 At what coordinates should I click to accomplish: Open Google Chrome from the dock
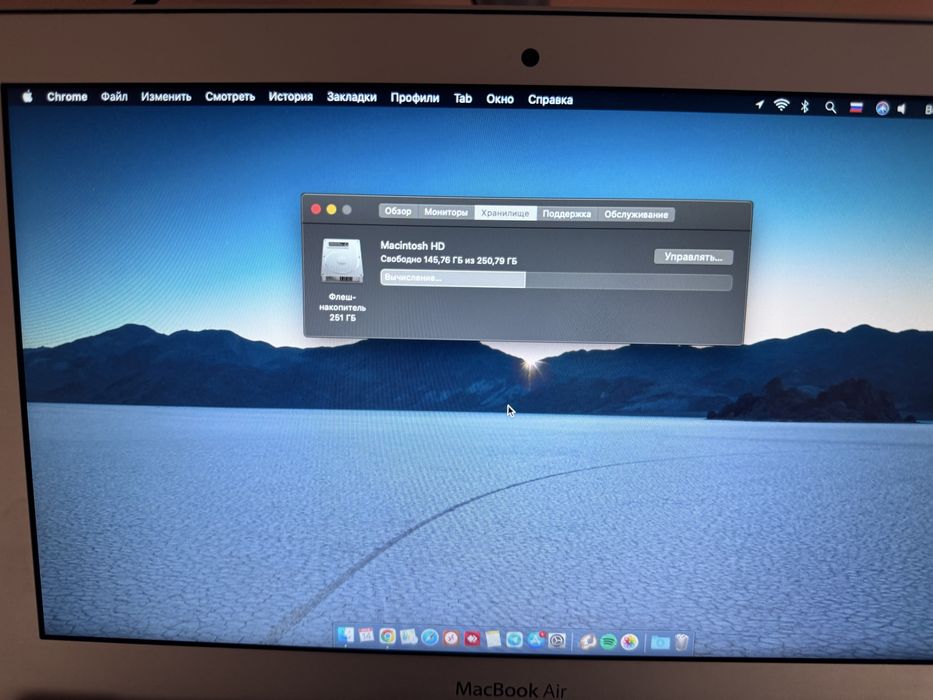387,637
